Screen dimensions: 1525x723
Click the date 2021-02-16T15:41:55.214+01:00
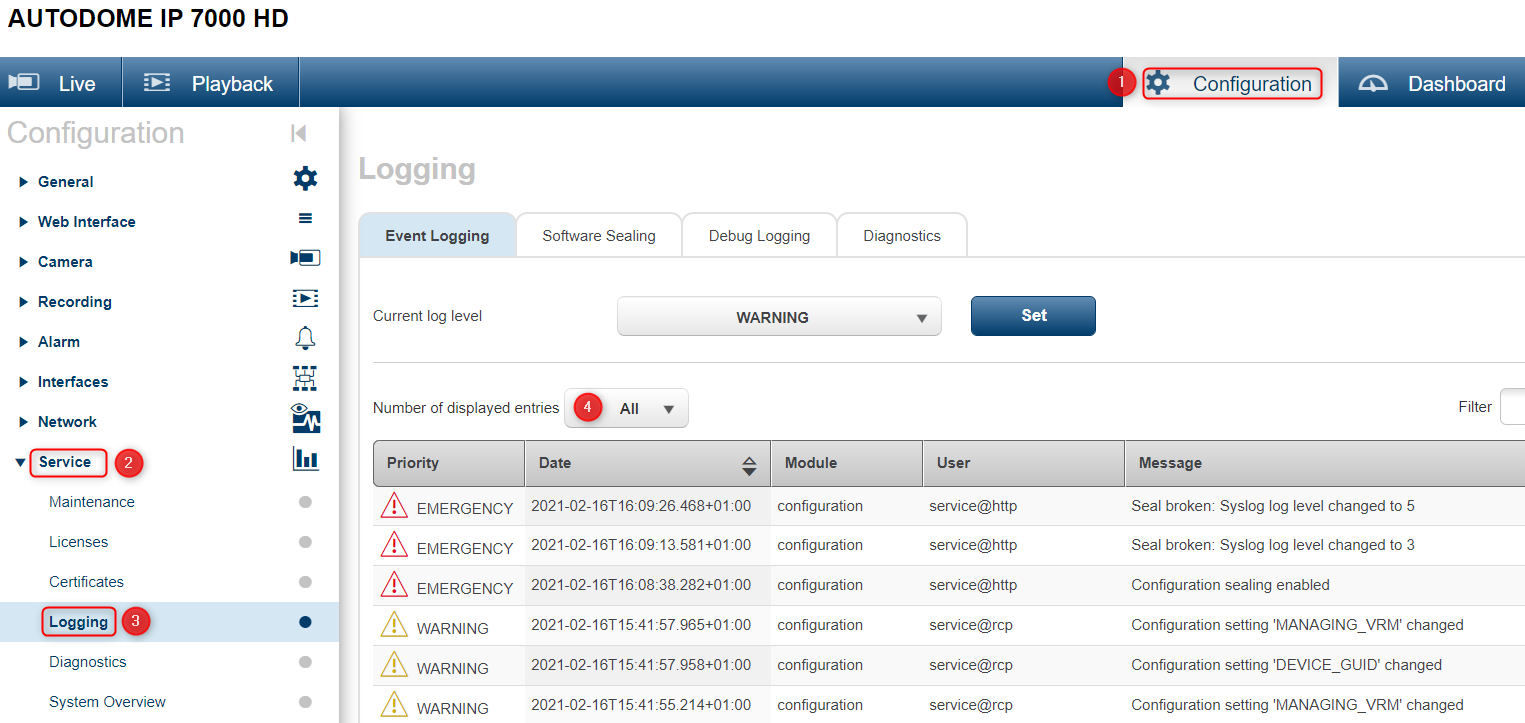pos(641,705)
